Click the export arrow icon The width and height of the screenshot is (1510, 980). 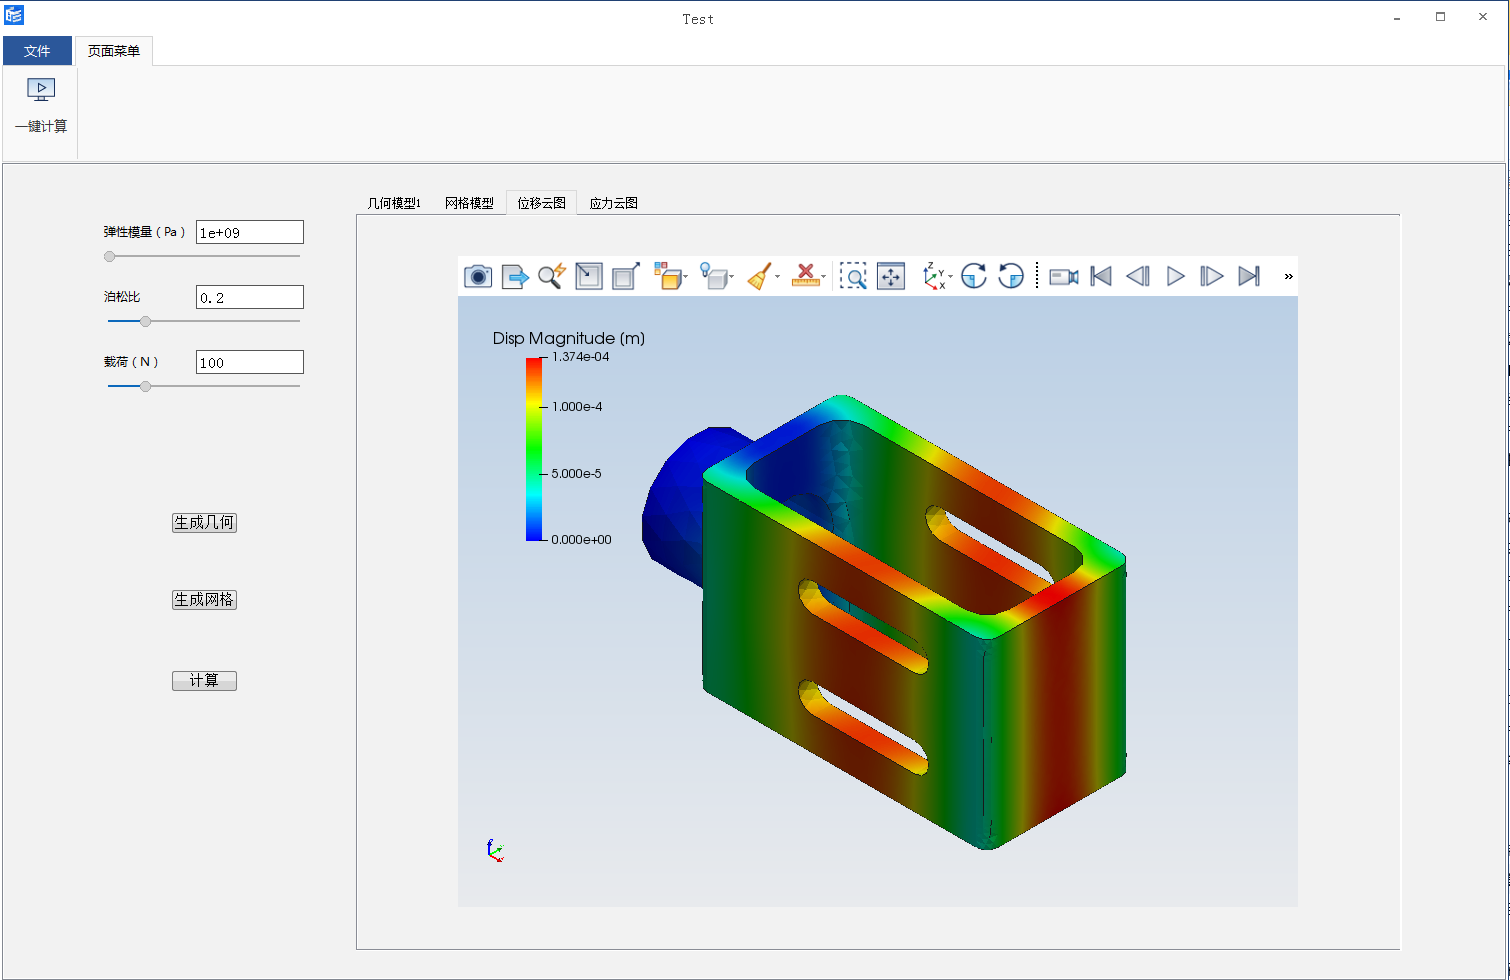(x=515, y=276)
